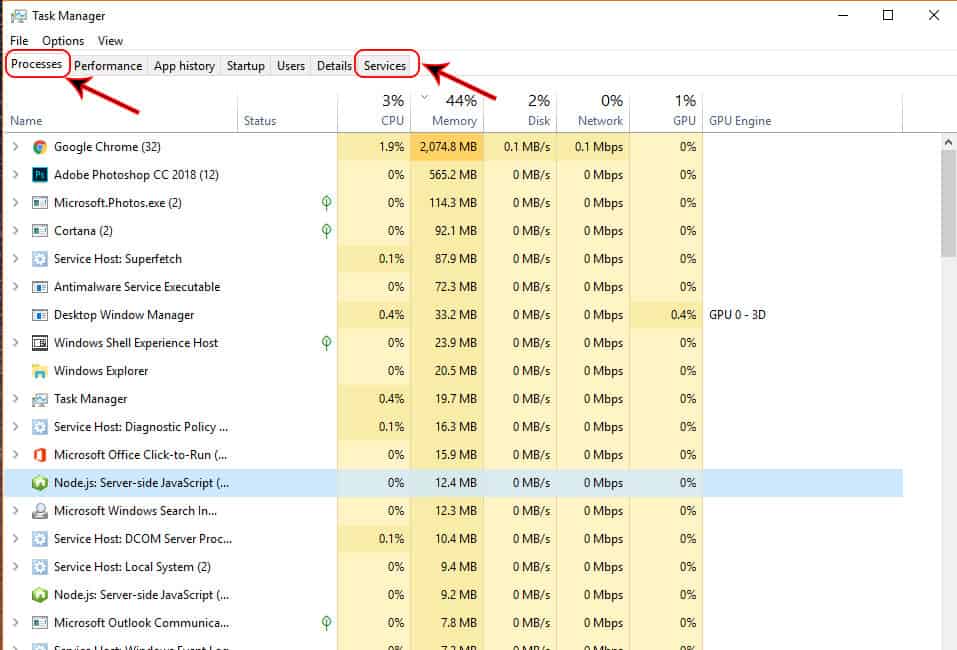Click the leaf icon for Microsoft Outlook Communications
The width and height of the screenshot is (957, 650).
click(x=327, y=623)
